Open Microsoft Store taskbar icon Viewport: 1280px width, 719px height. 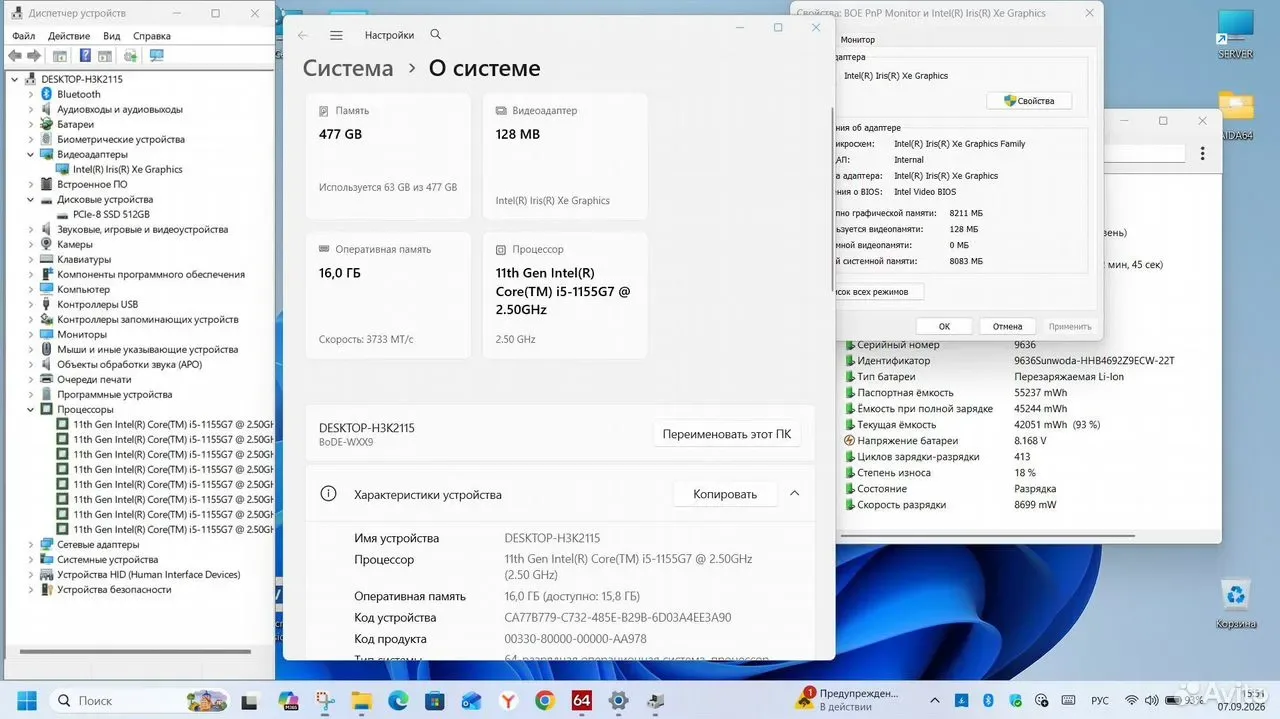coord(435,701)
